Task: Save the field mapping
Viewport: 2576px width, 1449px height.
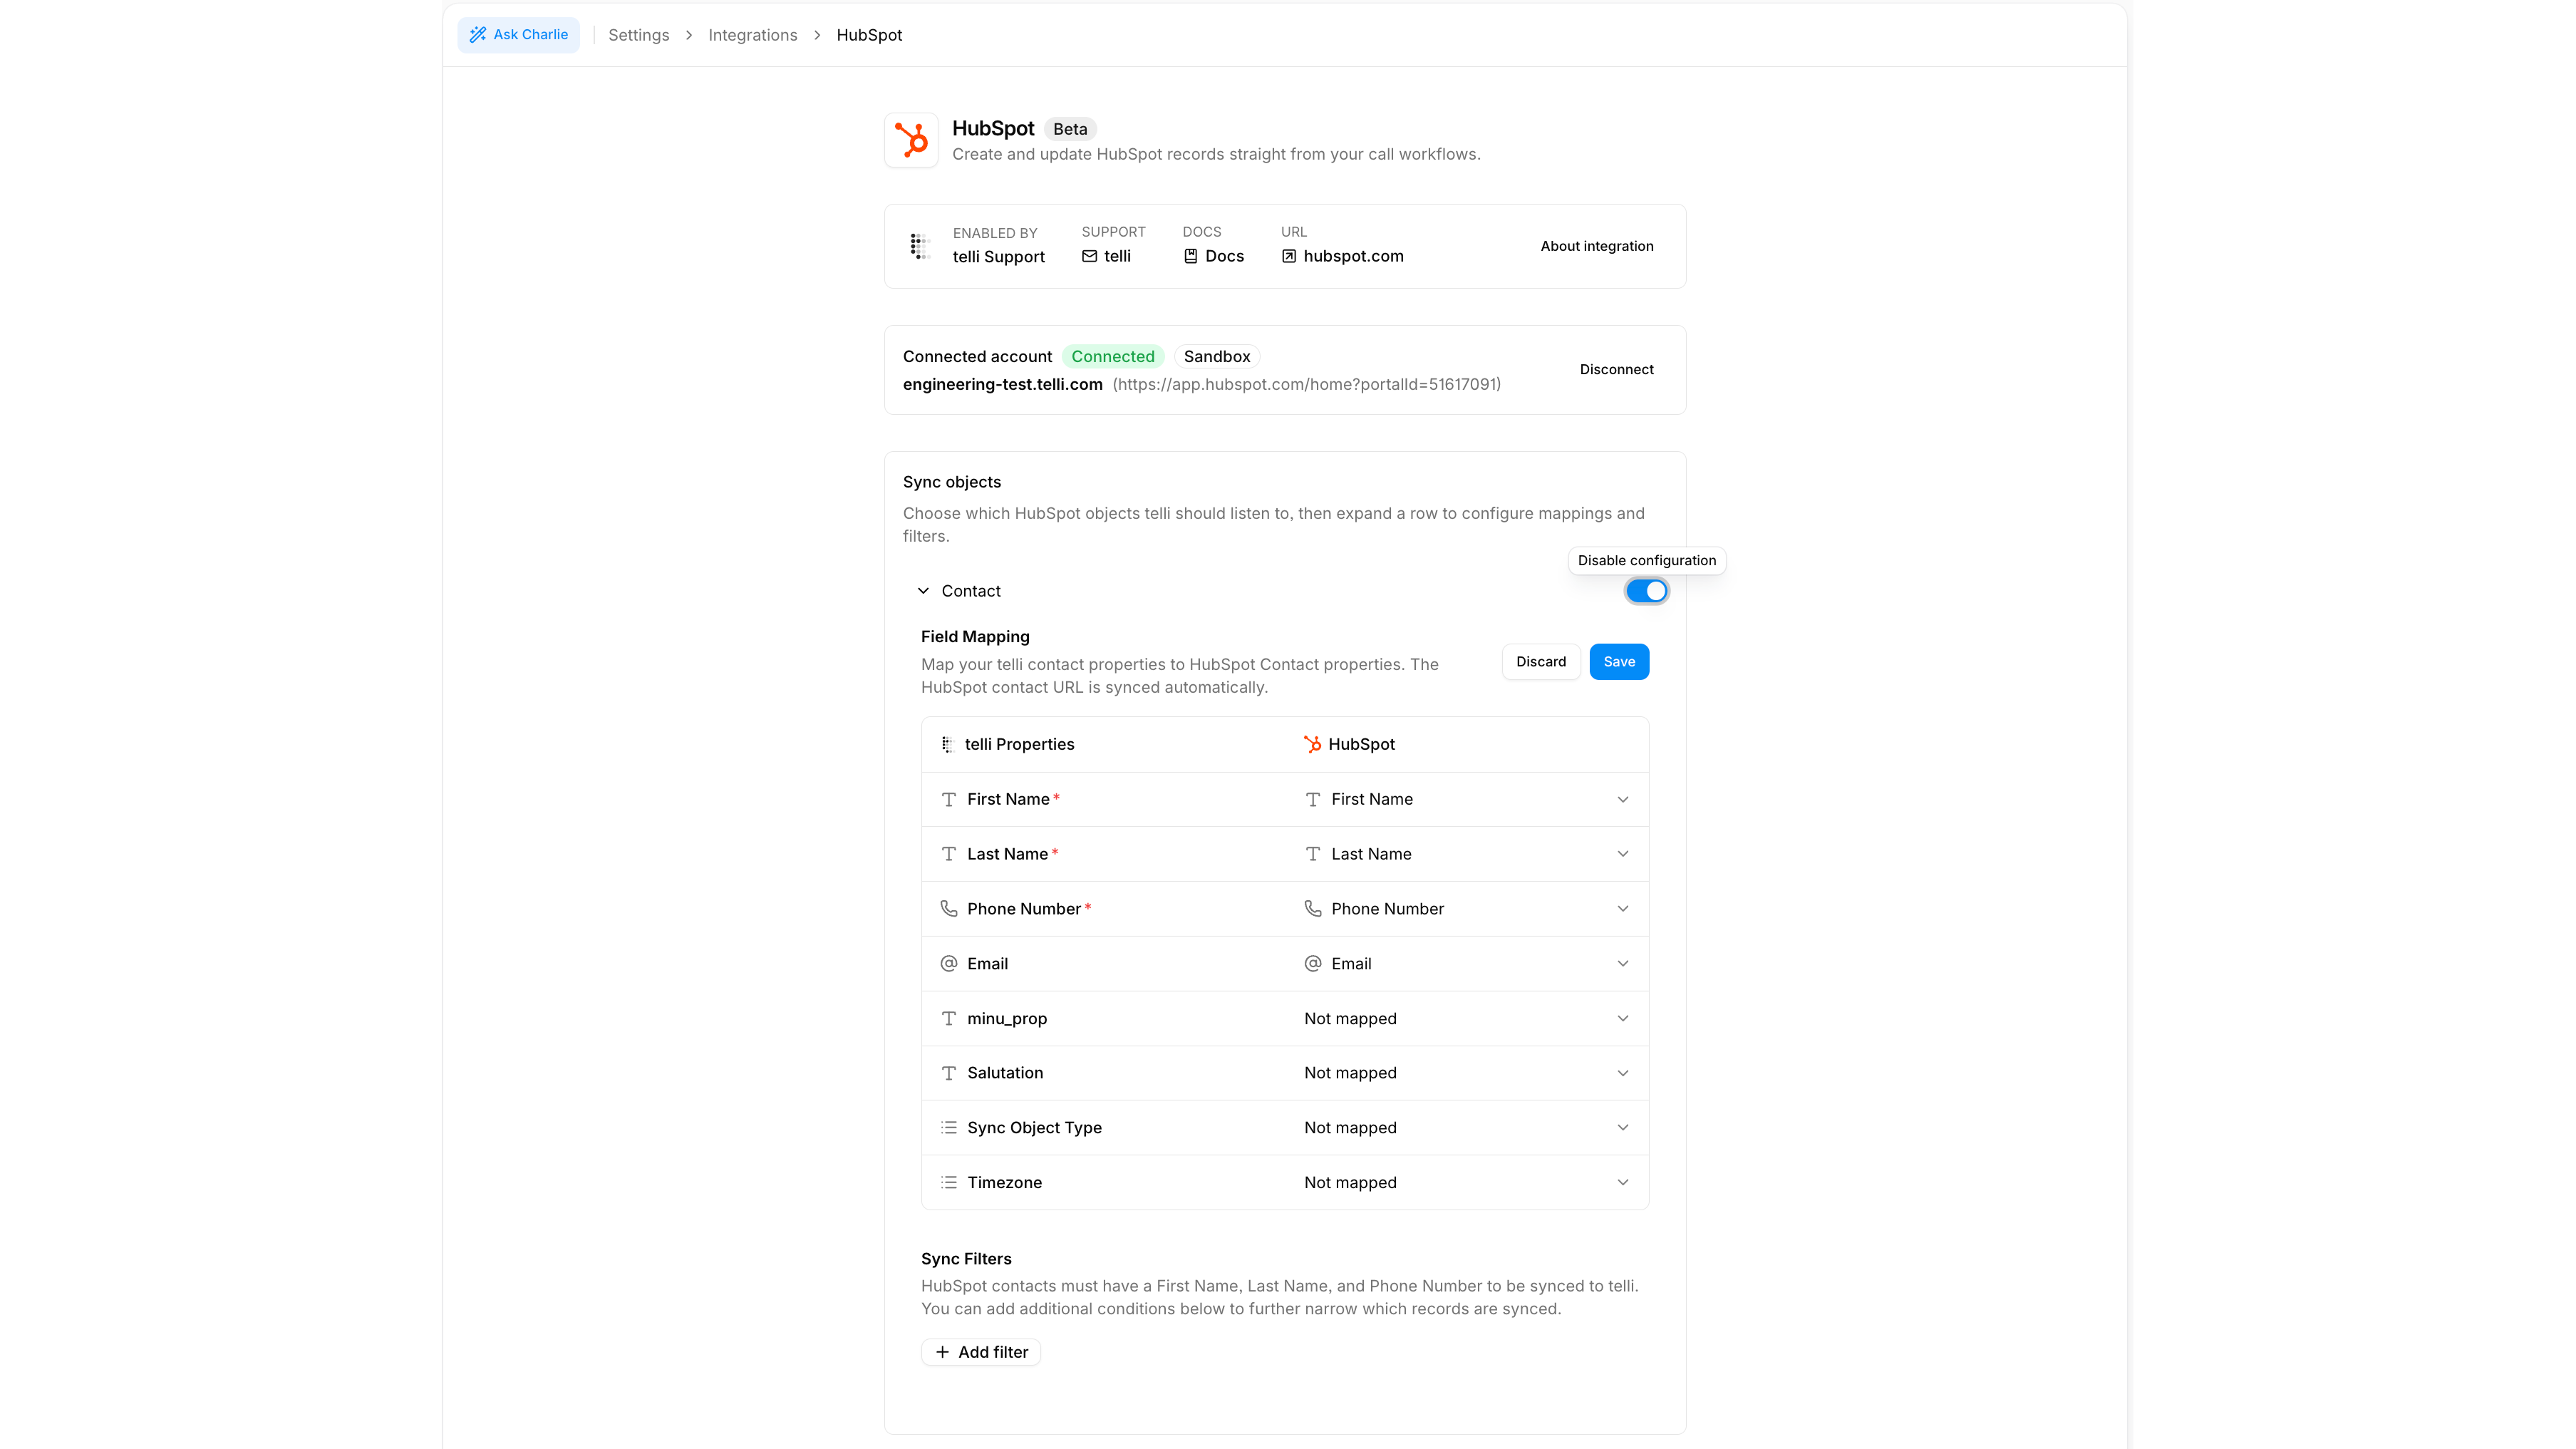Action: pos(1619,662)
